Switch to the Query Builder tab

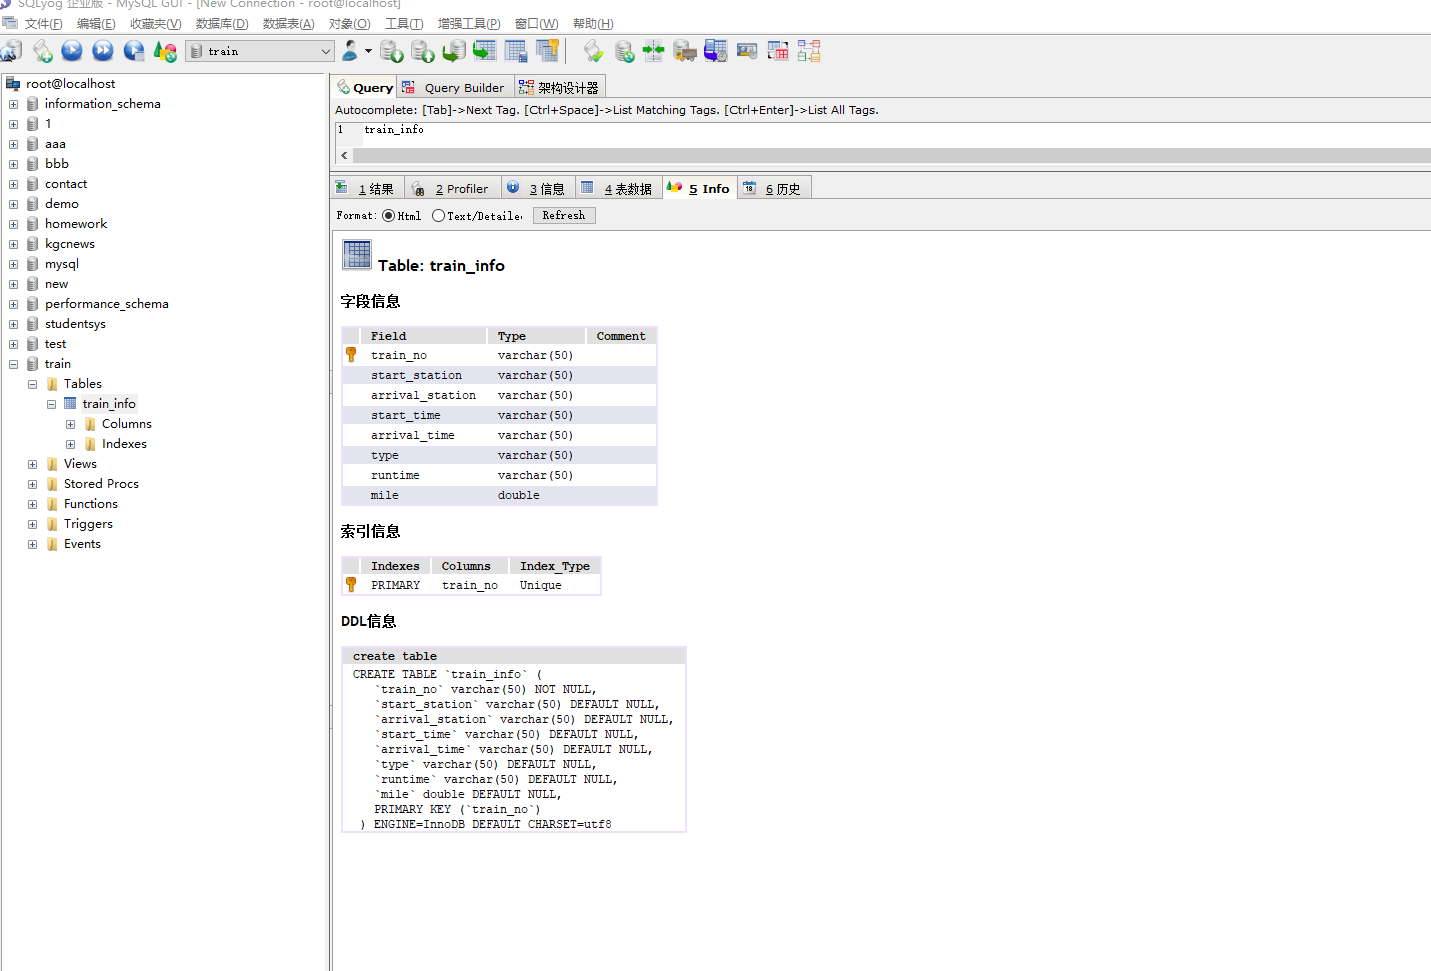pos(455,88)
